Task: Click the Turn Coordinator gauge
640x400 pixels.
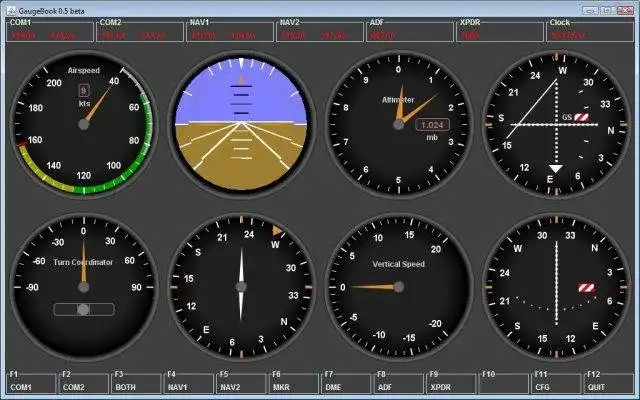Action: click(84, 287)
